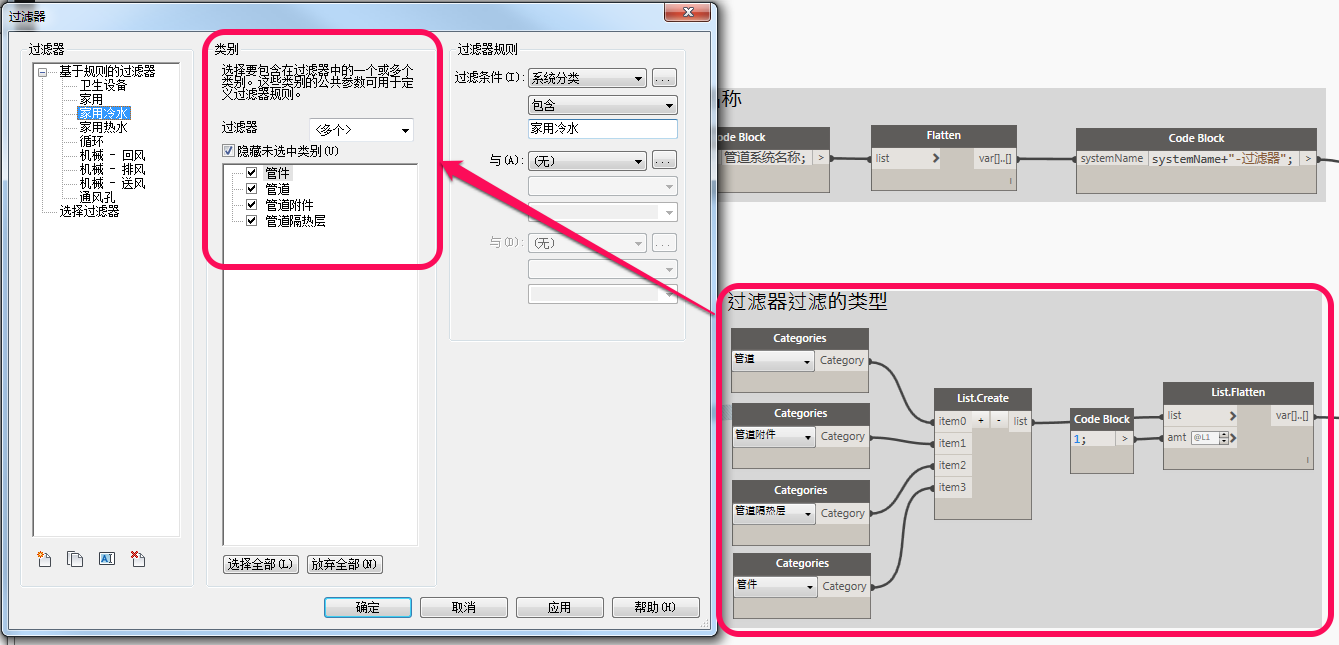Viewport: 1339px width, 645px height.
Task: Select 选择过滤器 tree node
Action: coord(89,211)
